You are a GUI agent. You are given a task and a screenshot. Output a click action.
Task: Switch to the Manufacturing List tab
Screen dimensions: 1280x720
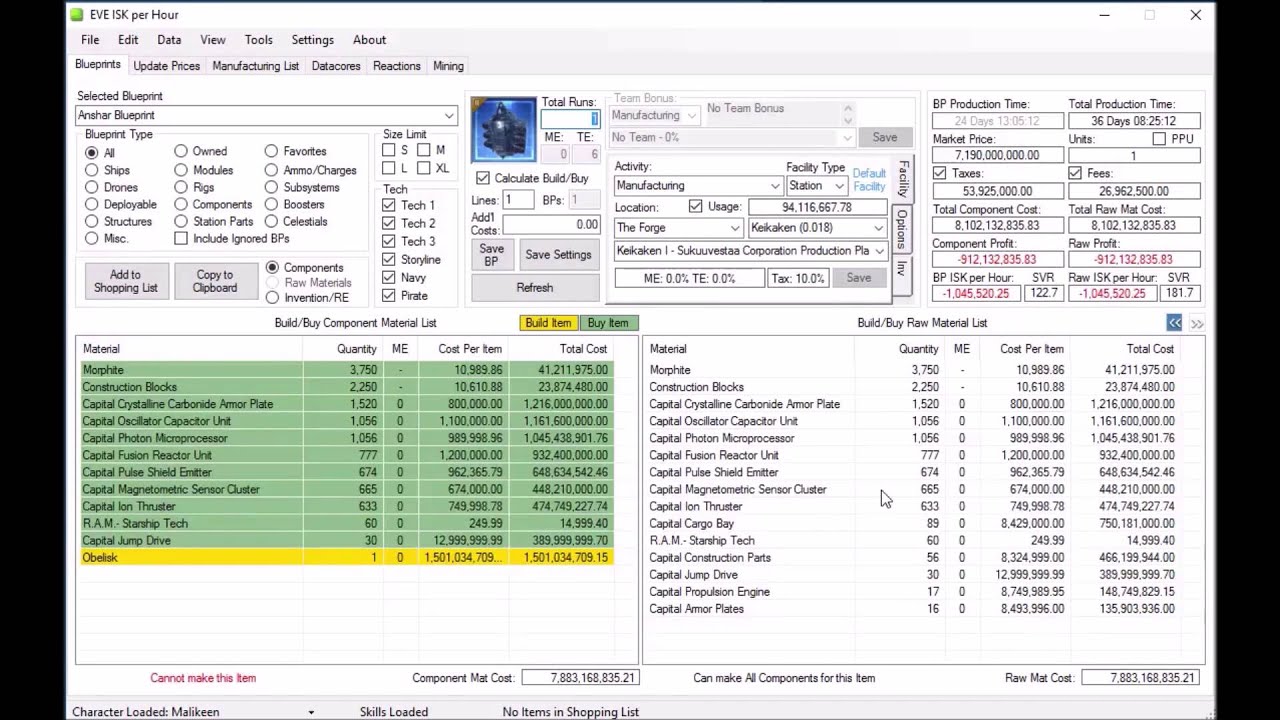255,66
